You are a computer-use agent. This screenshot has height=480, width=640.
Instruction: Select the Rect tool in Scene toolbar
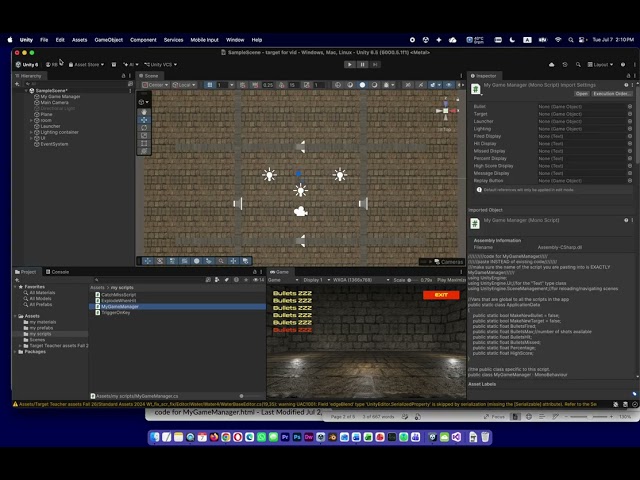tap(144, 143)
